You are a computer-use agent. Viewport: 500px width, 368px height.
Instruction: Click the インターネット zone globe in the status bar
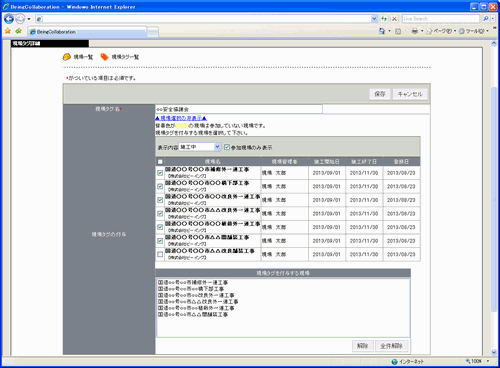point(395,361)
